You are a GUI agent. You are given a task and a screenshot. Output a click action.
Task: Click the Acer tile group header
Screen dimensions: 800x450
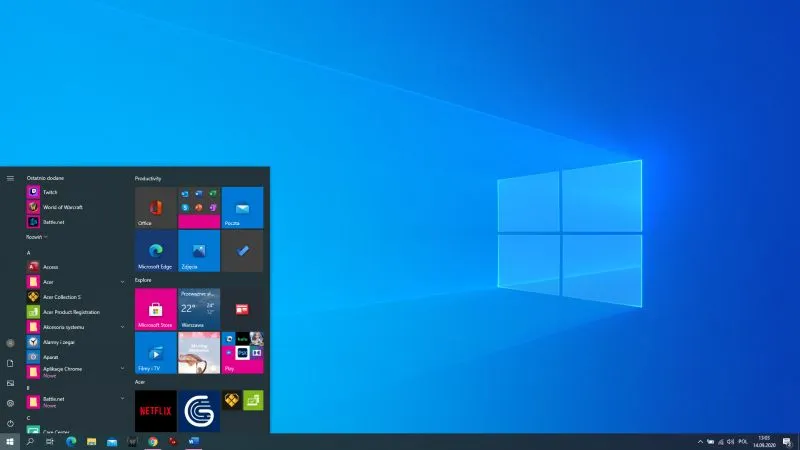click(140, 382)
